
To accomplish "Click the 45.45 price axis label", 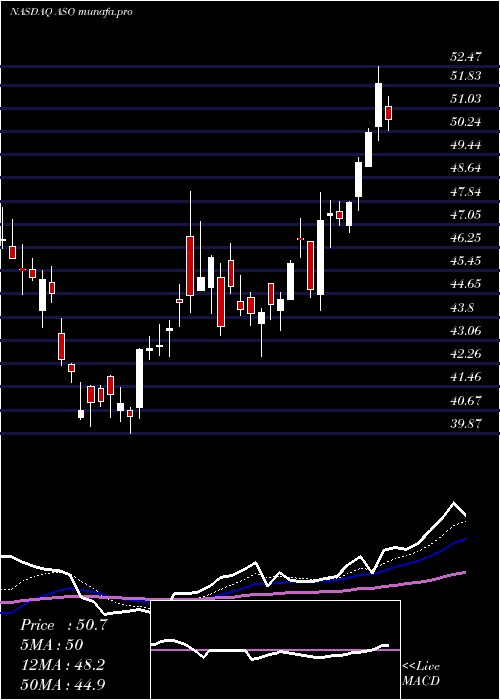I will [x=466, y=261].
